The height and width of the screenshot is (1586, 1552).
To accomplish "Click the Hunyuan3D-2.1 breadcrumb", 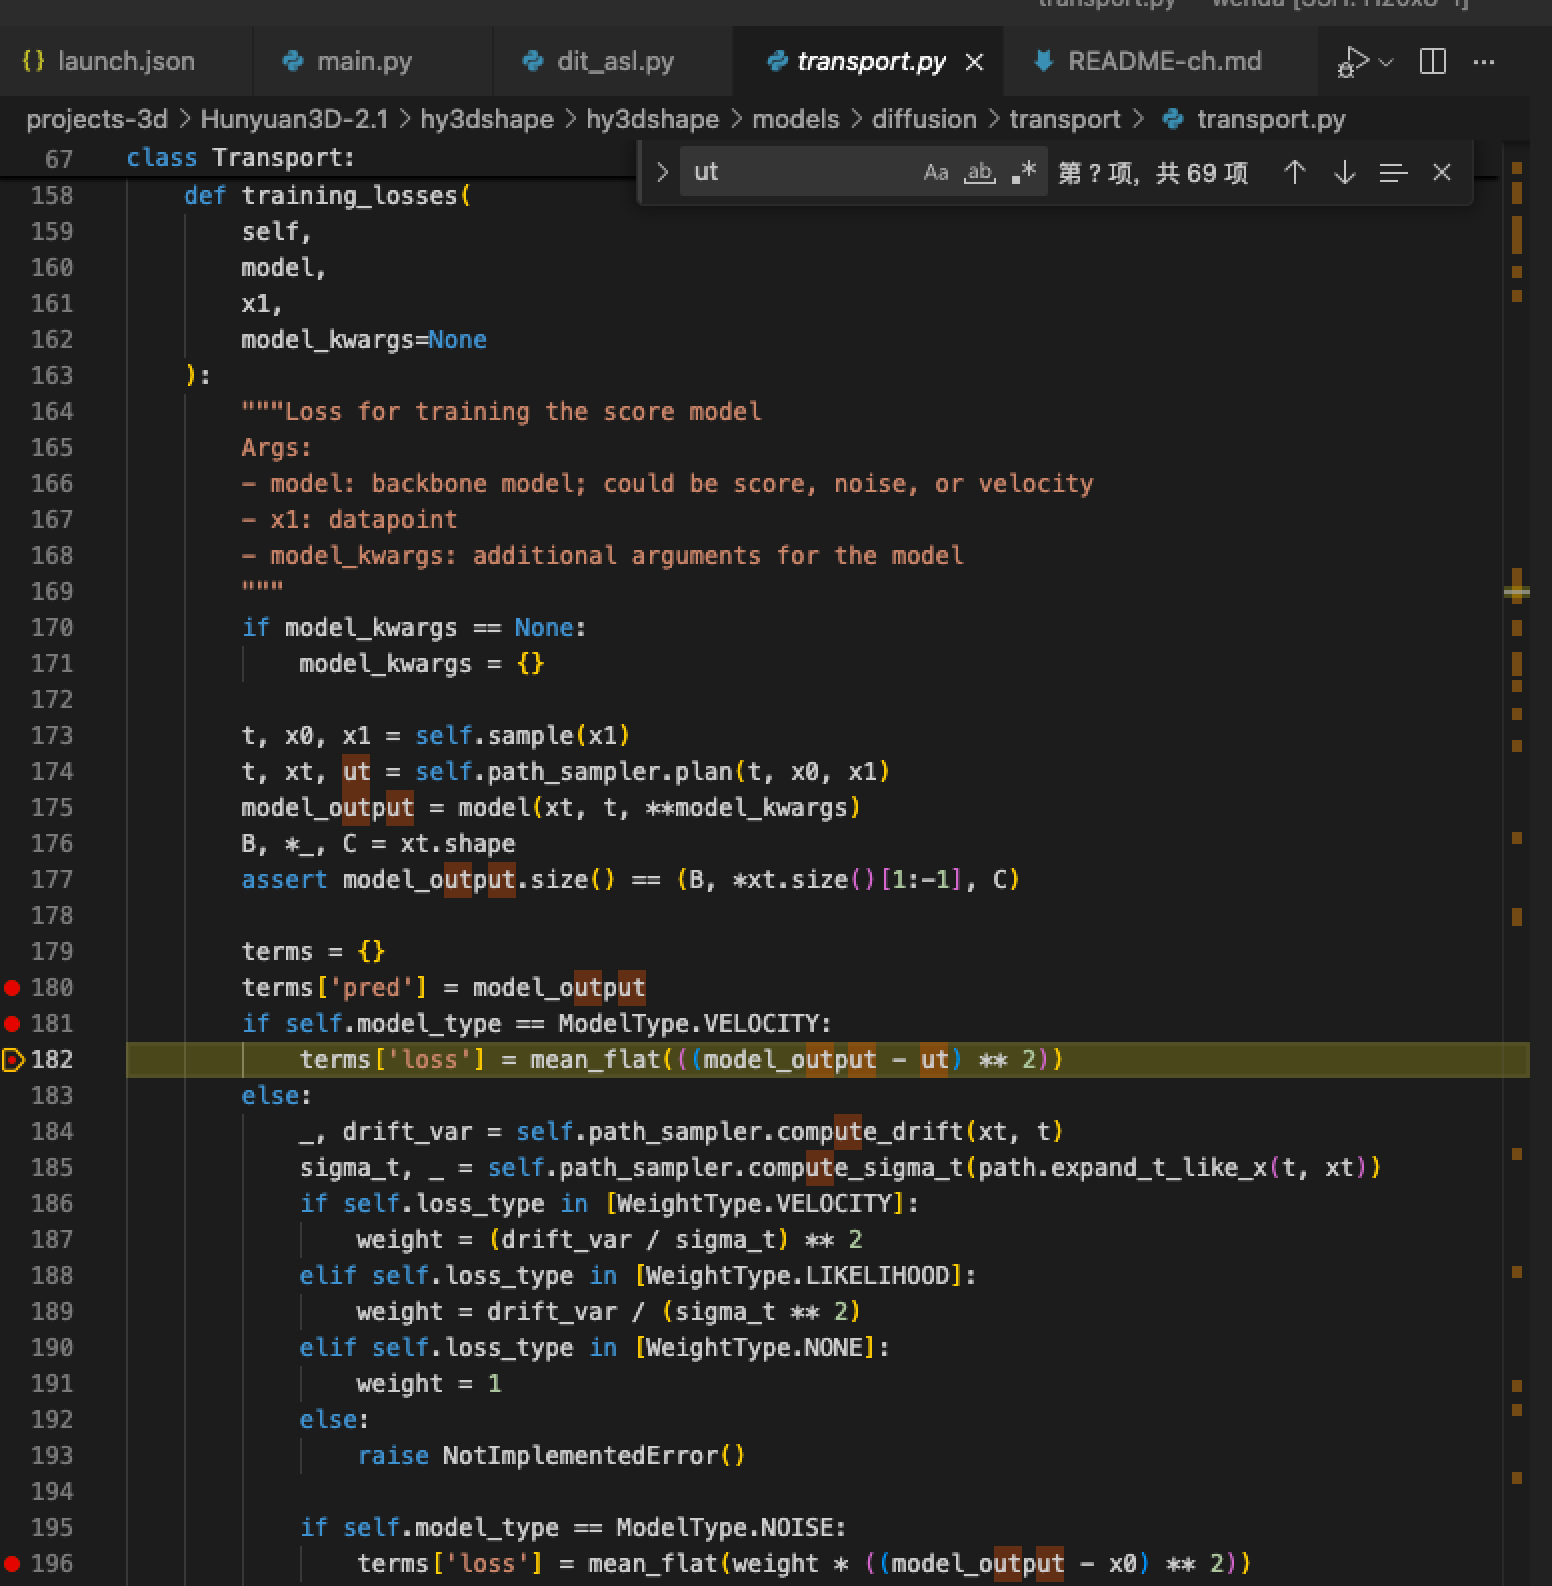I will click(x=294, y=119).
